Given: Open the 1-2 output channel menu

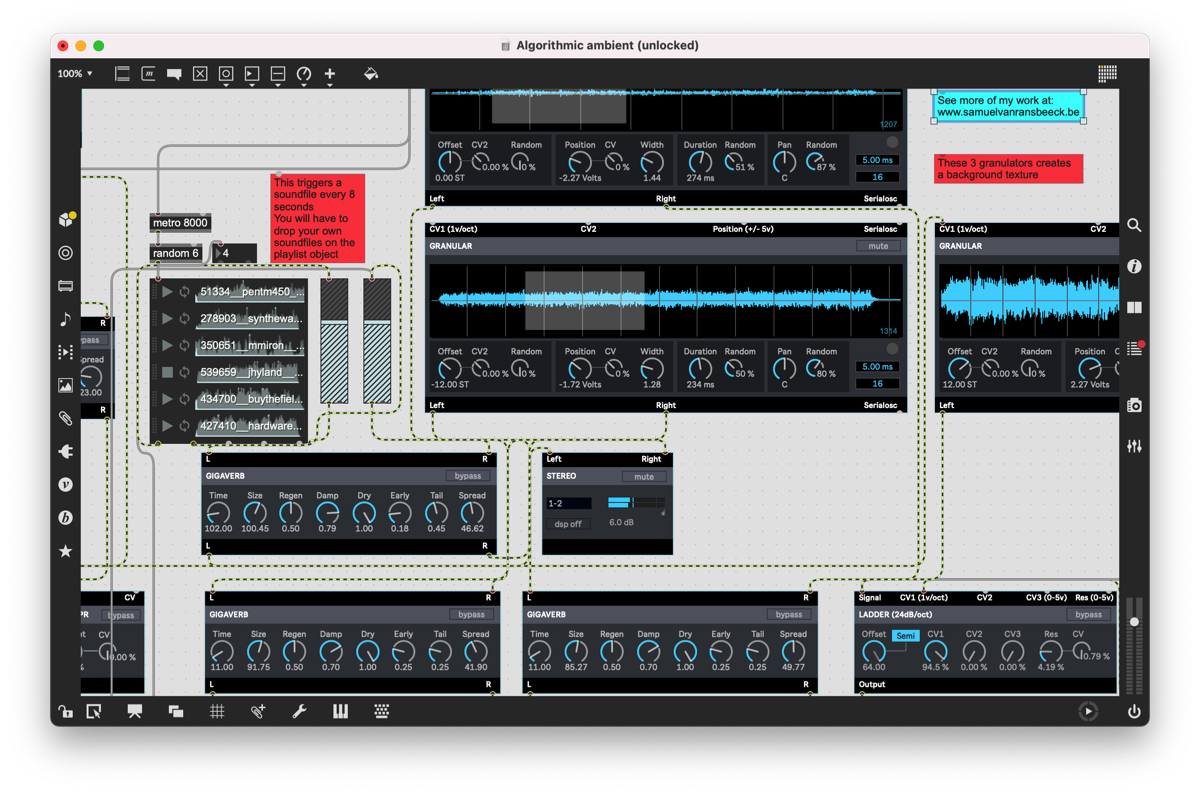Looking at the screenshot, I should [x=569, y=503].
